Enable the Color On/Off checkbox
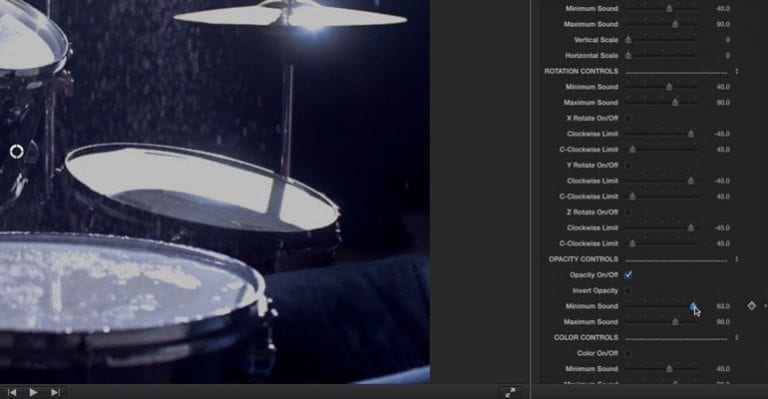This screenshot has width=768, height=399. (x=628, y=353)
